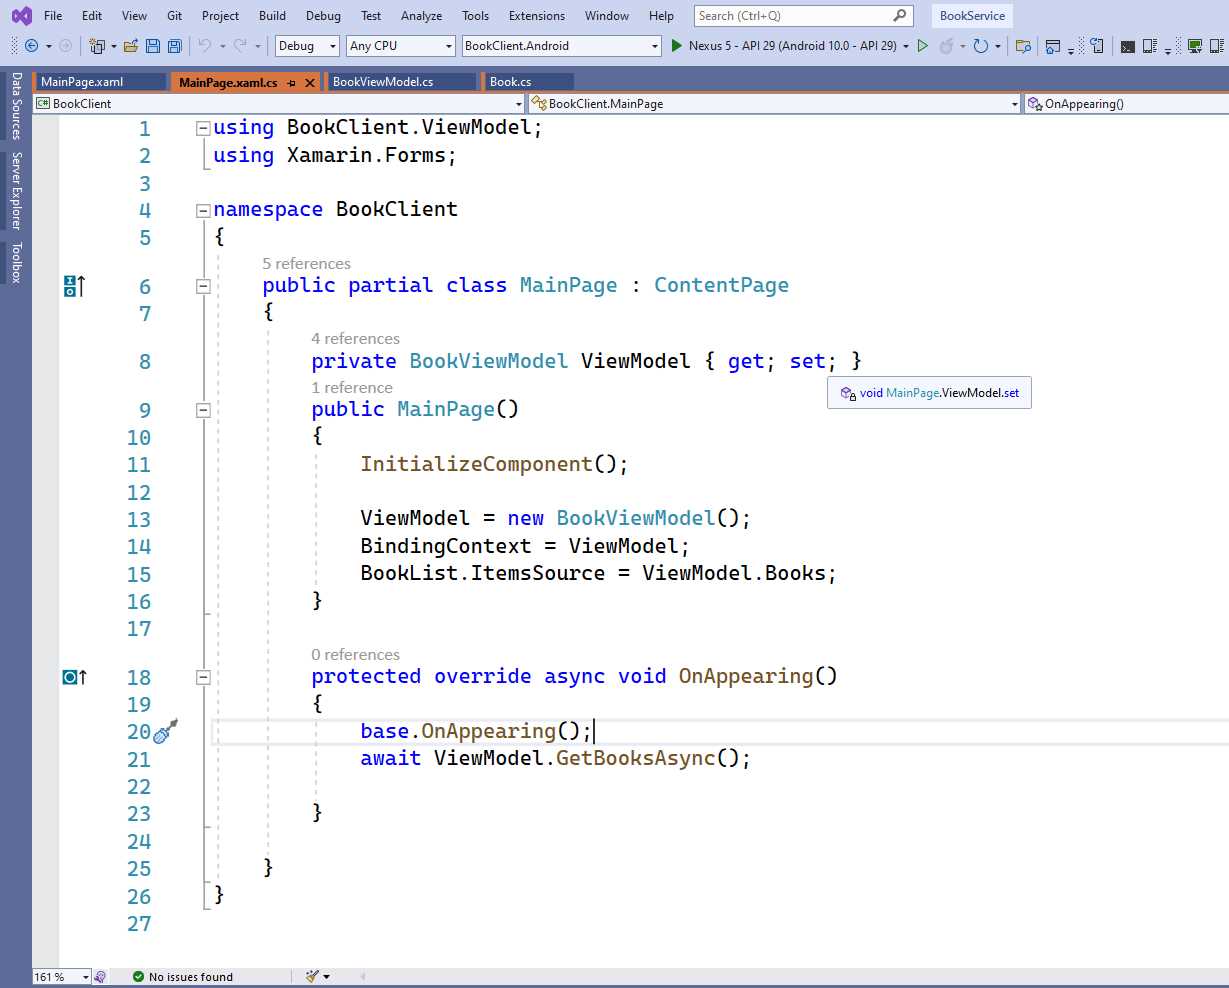This screenshot has height=988, width=1229.
Task: Click the document sync toolbar icon
Action: [x=1097, y=46]
